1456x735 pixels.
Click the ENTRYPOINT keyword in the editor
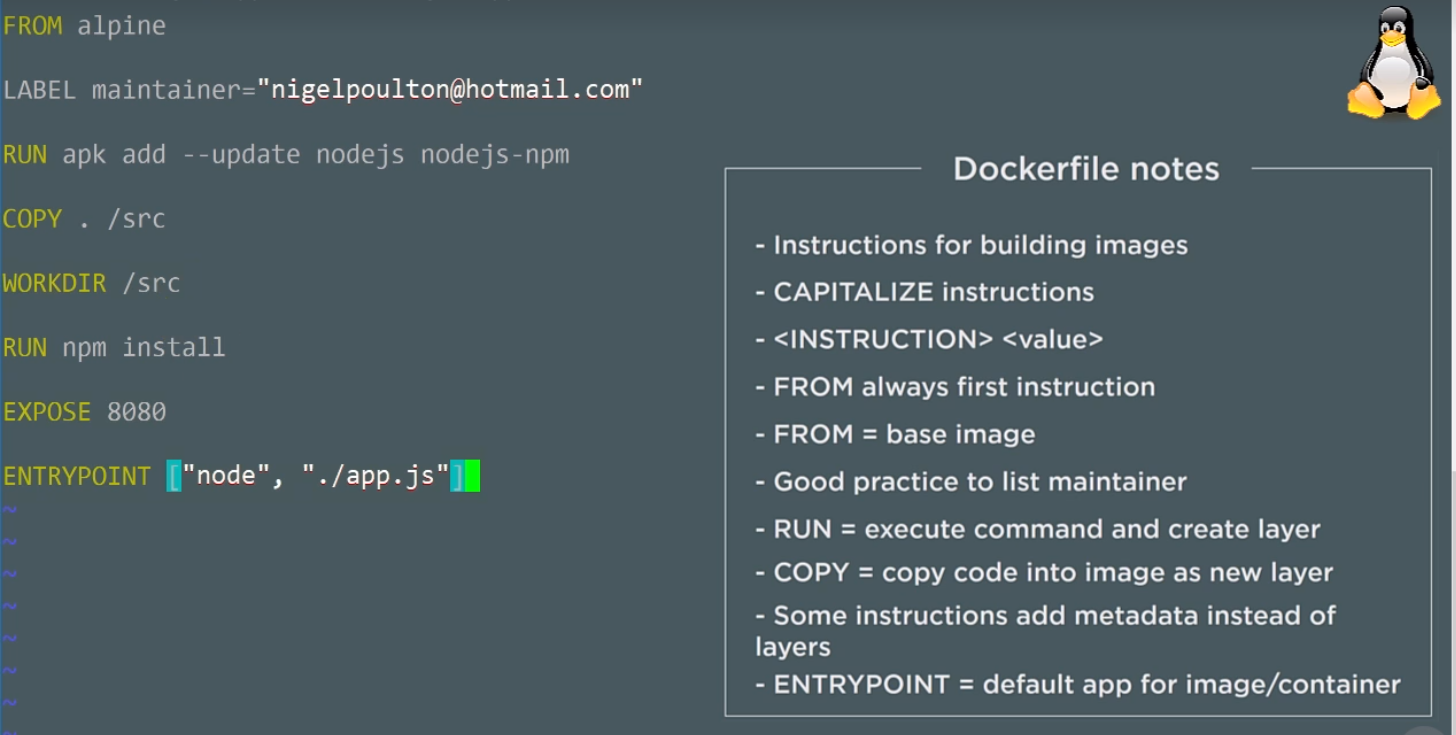click(x=77, y=476)
